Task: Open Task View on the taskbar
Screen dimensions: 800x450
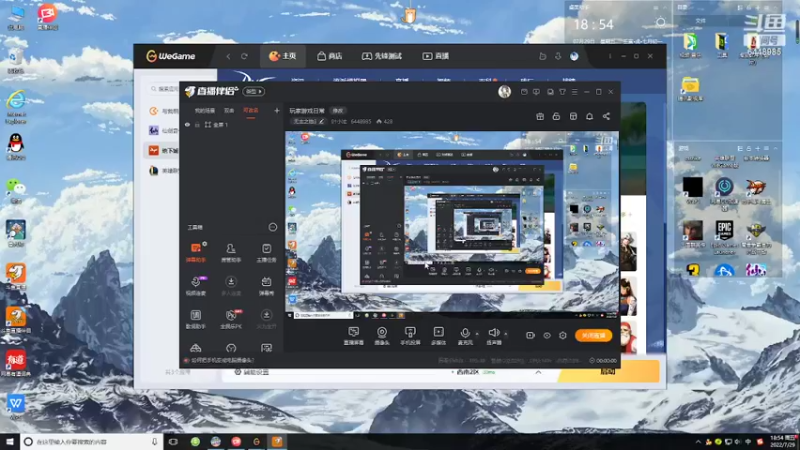Action: (x=173, y=441)
